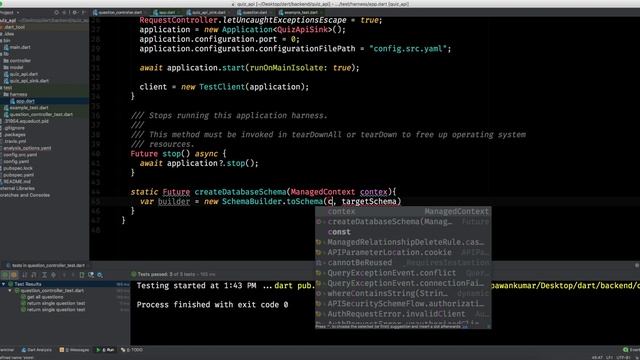This screenshot has width=640, height=360.
Task: Choose ManagedRelationshipDeleteRule completion suggestion
Action: 403,242
